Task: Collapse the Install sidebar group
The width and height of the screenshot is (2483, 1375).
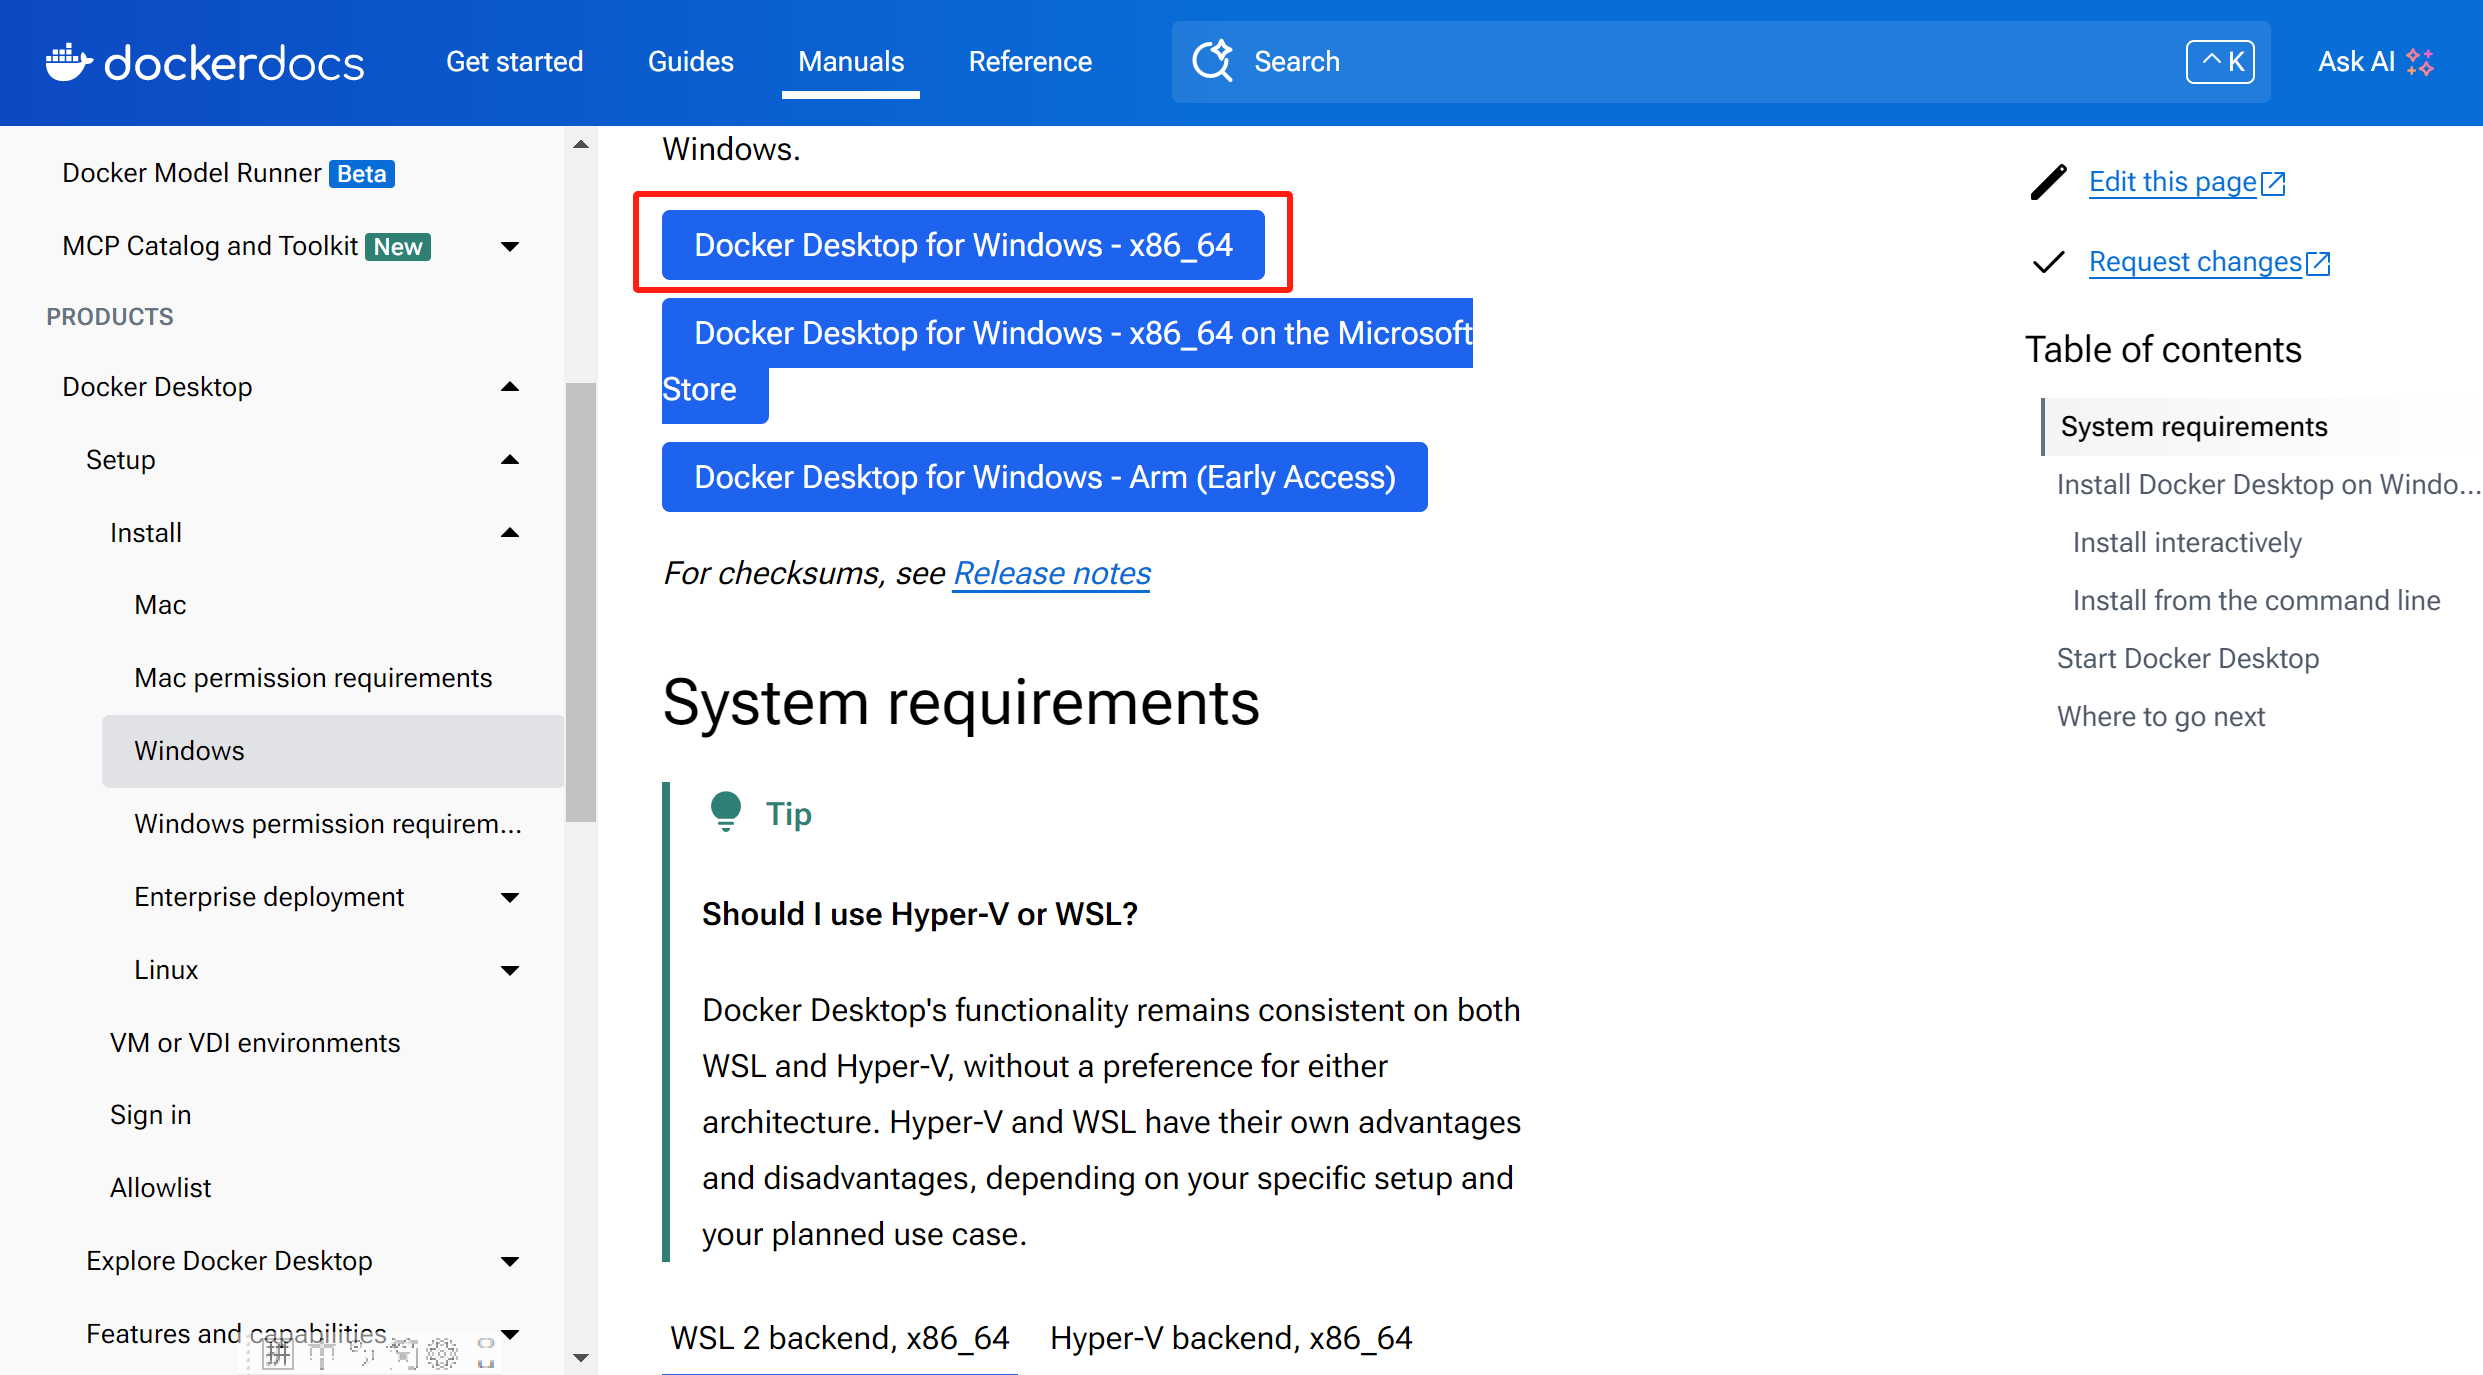Action: click(510, 533)
